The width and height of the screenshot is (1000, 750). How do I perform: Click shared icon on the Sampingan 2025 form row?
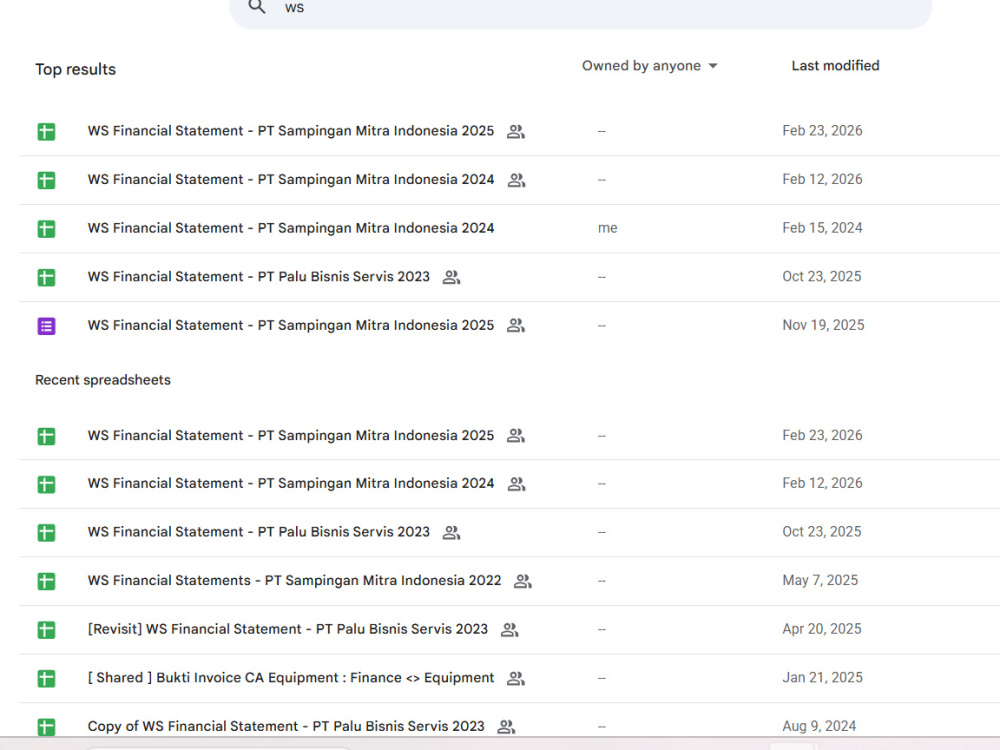pyautogui.click(x=515, y=326)
